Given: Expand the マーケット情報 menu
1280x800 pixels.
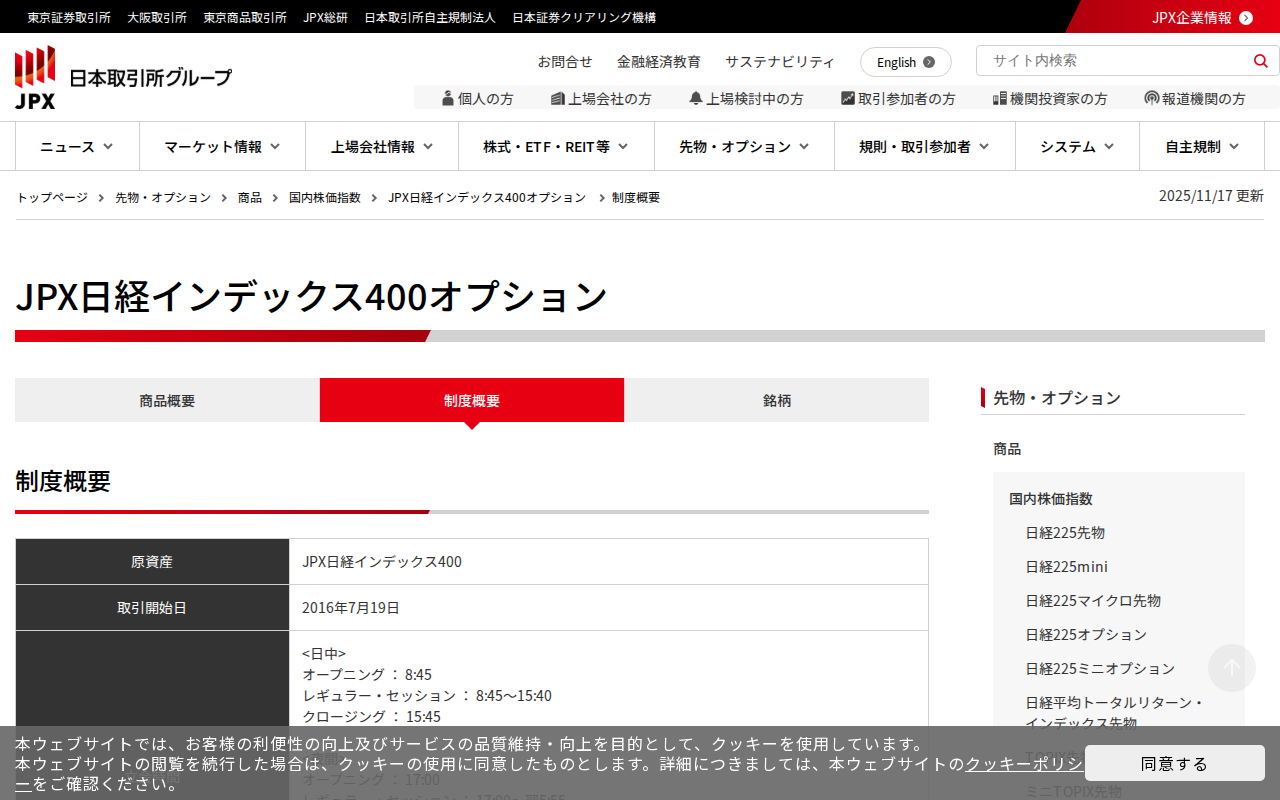Looking at the screenshot, I should click(222, 146).
